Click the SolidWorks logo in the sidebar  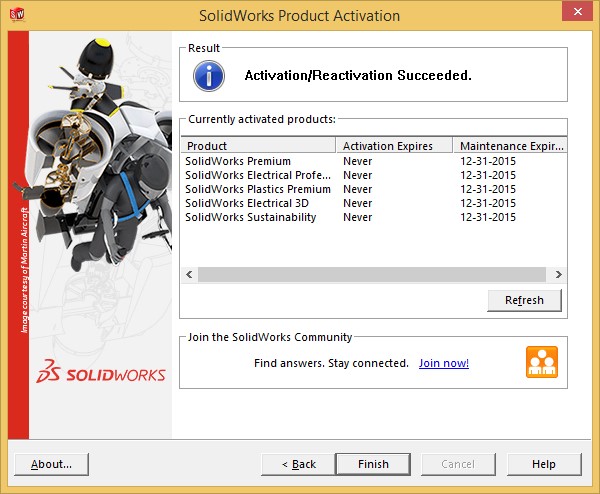click(x=101, y=372)
